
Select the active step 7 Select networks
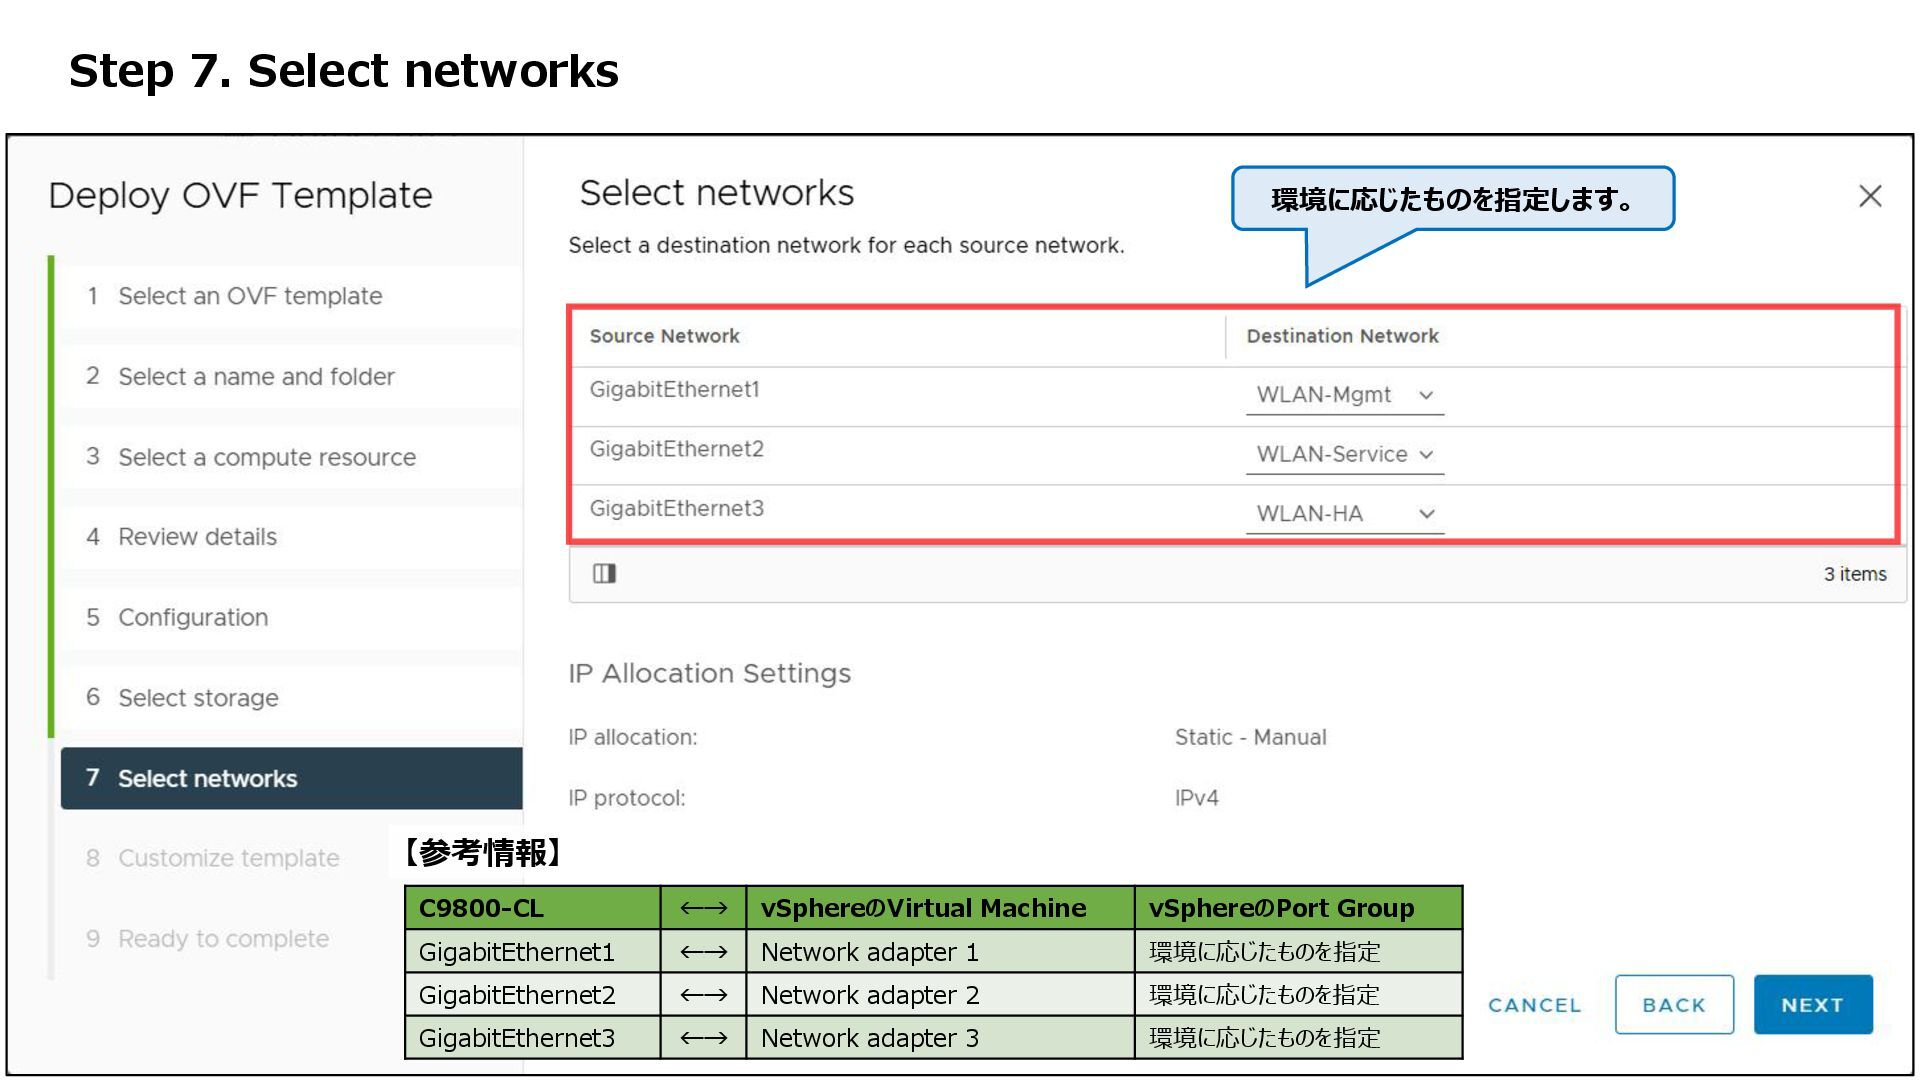[207, 778]
